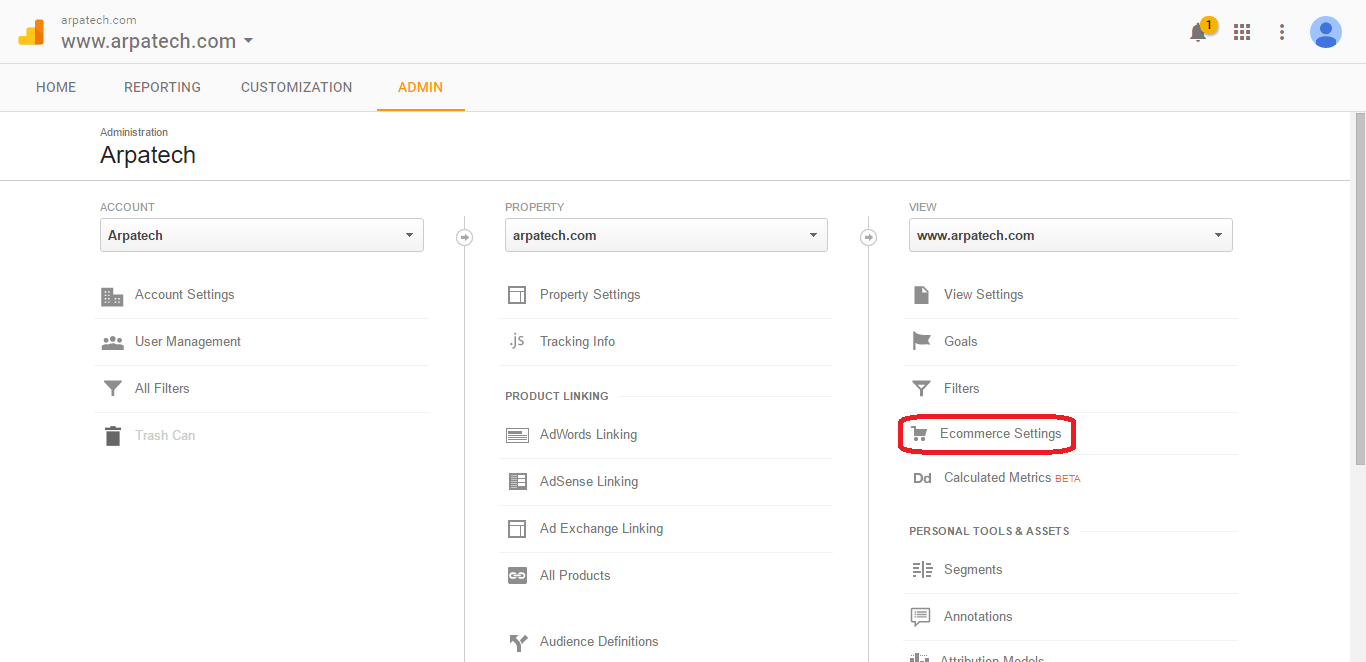Screen dimensions: 1366x662
Task: Open the Property dropdown arpatech.com
Action: tap(666, 235)
